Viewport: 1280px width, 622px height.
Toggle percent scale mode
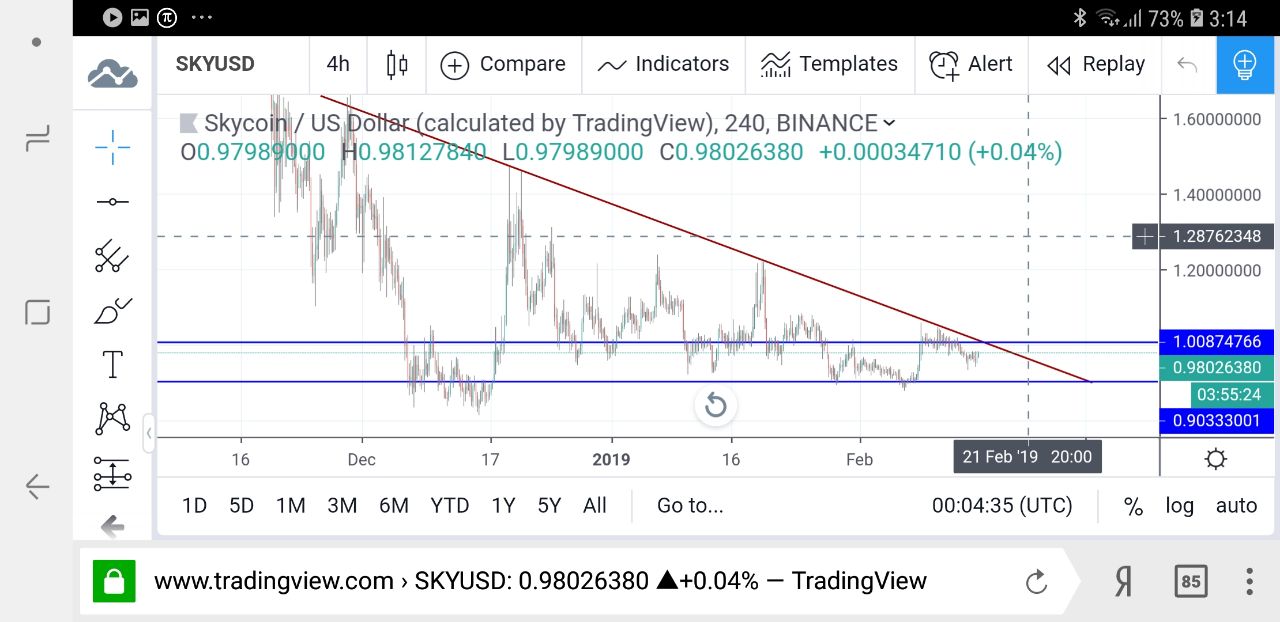click(1133, 506)
